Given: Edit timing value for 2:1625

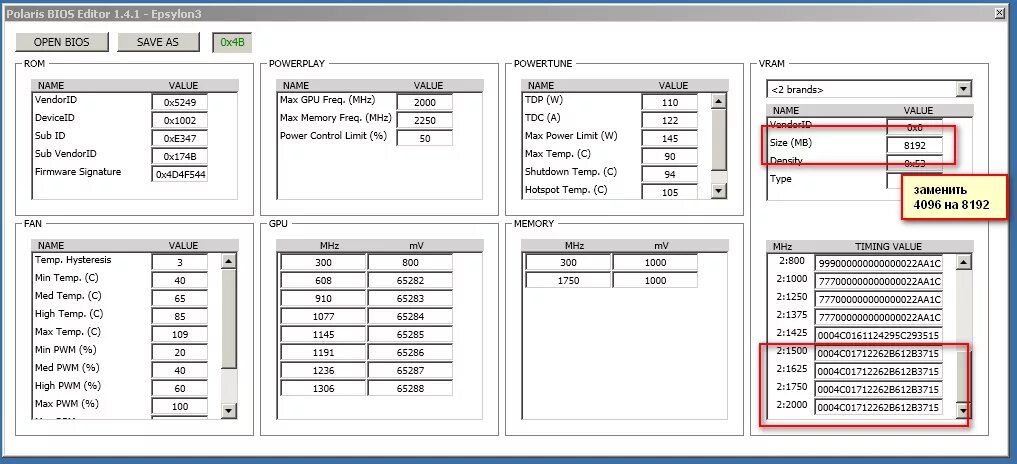Looking at the screenshot, I should click(x=879, y=371).
